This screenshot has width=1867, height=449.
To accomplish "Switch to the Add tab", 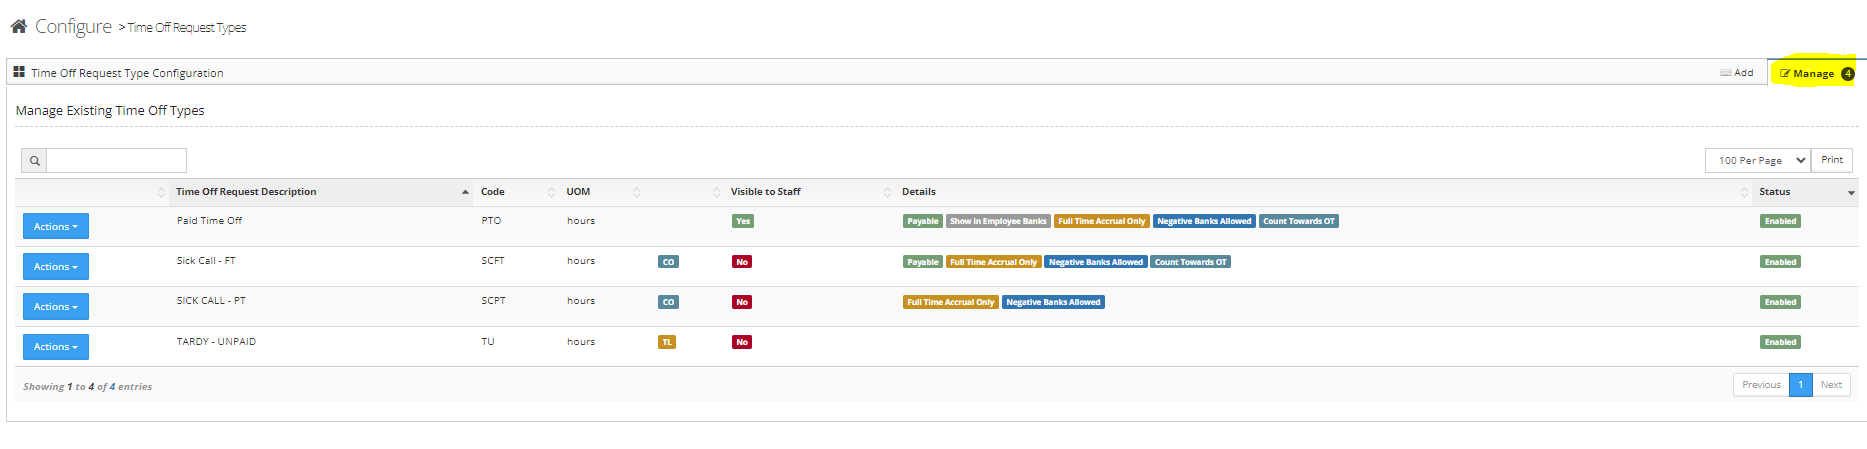I will pos(1737,72).
